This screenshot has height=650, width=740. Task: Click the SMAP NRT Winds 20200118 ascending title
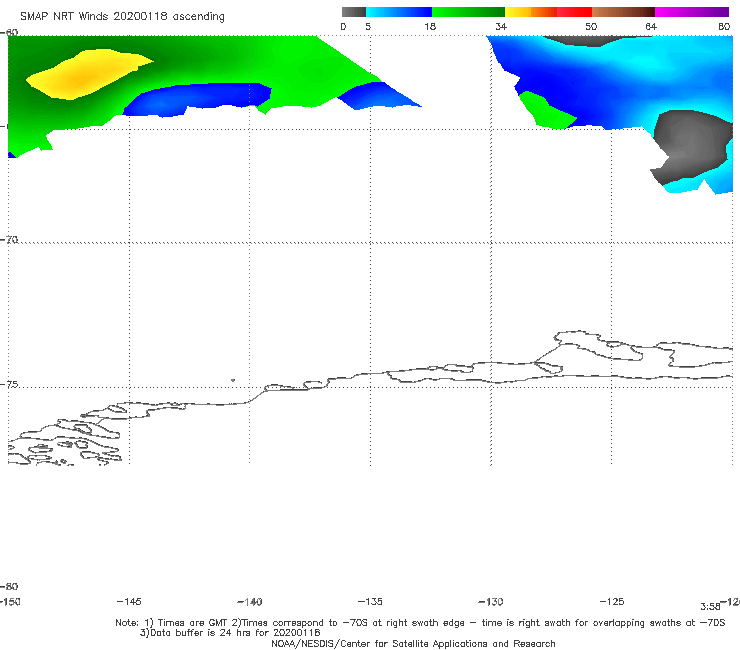(122, 16)
